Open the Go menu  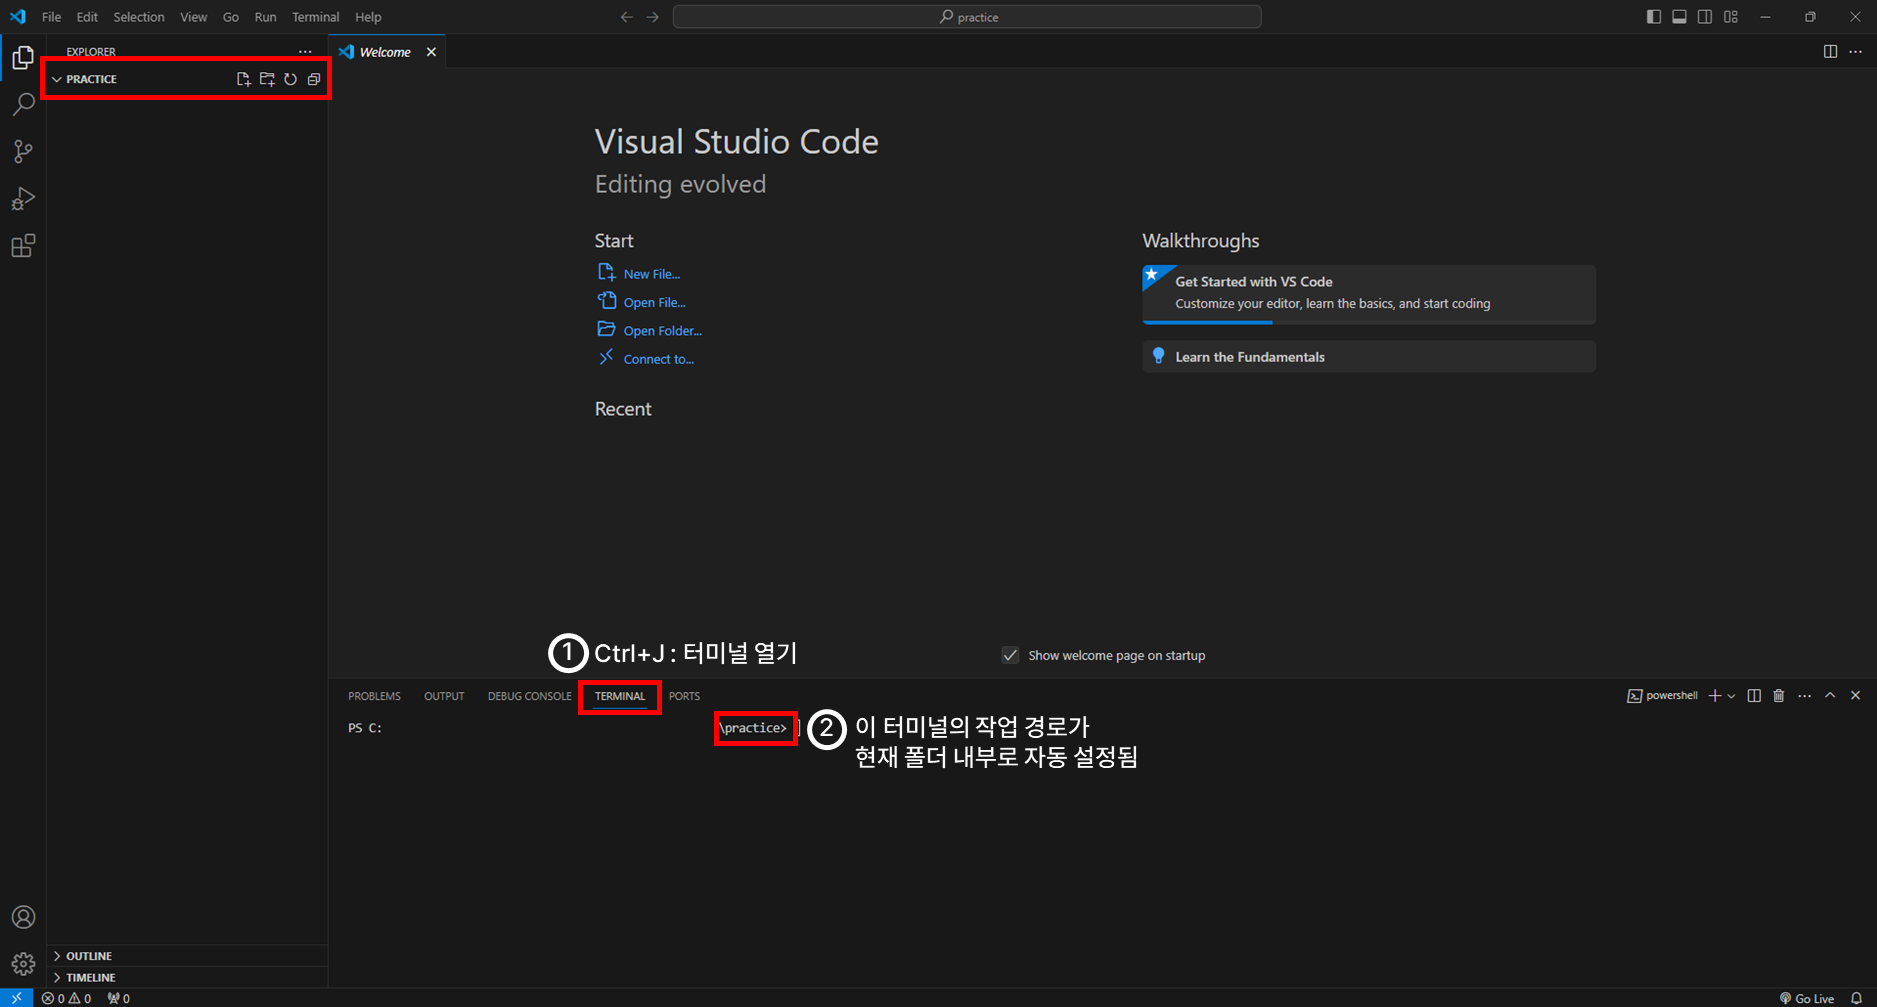click(231, 17)
